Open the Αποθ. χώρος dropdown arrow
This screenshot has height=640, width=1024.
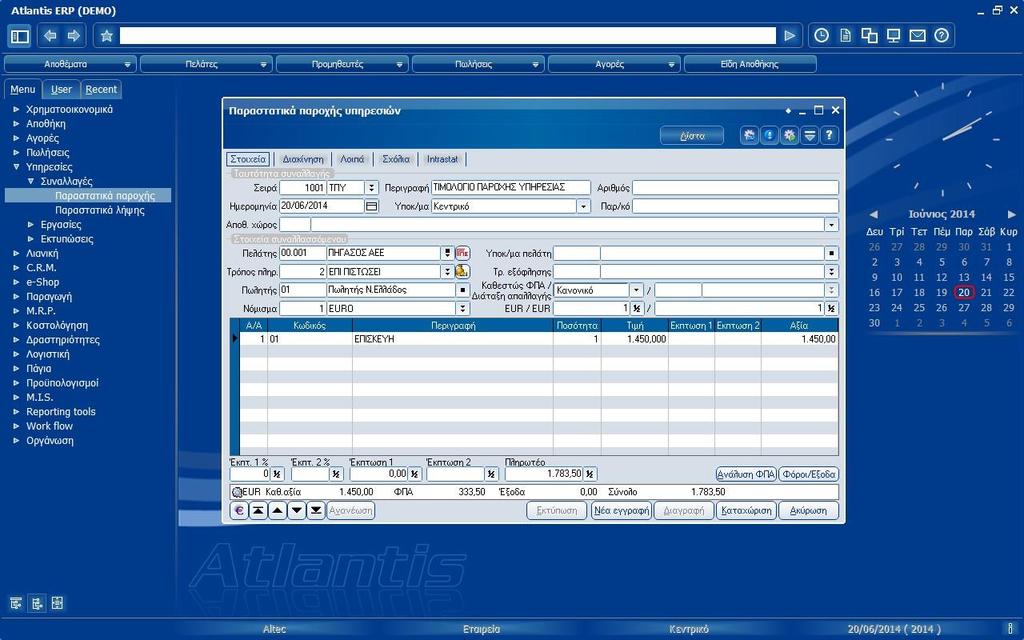tap(831, 225)
